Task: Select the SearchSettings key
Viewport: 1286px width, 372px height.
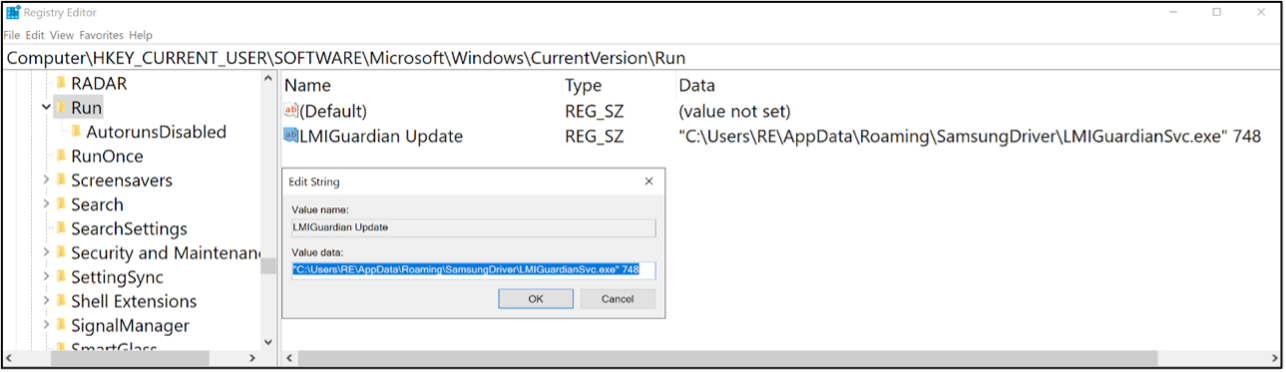Action: [129, 229]
